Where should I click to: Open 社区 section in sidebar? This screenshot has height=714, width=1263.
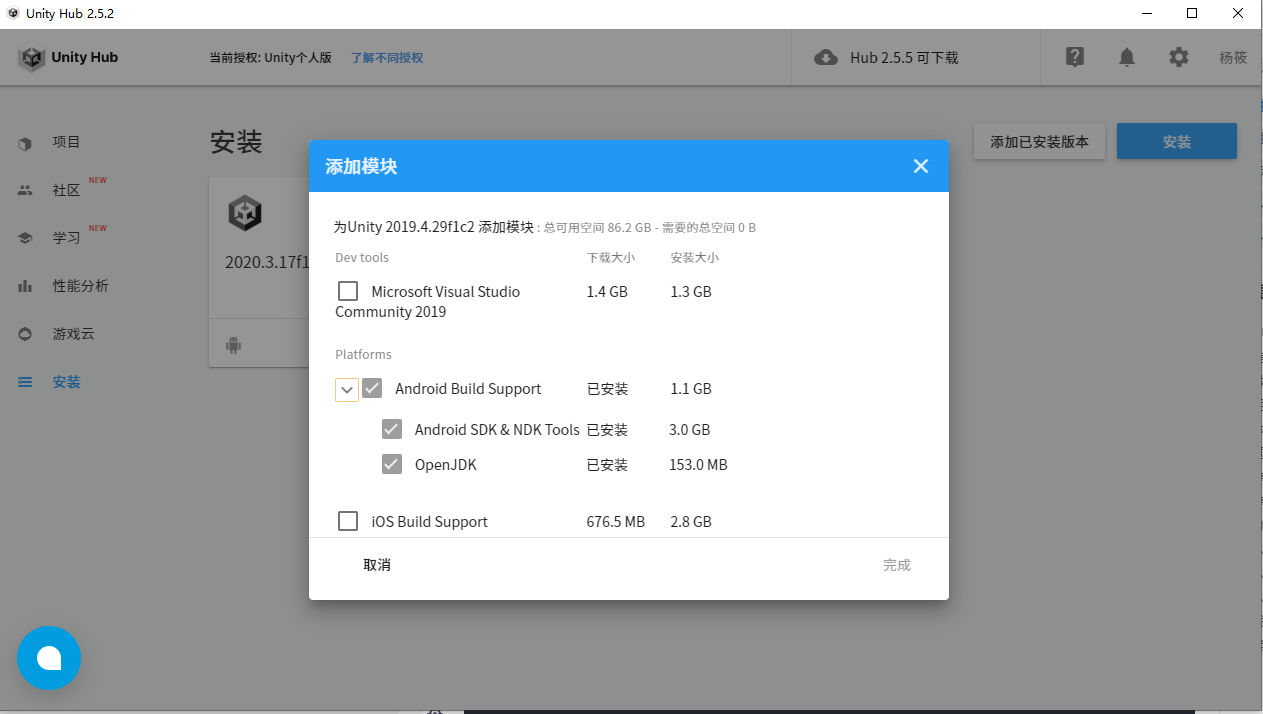[66, 190]
